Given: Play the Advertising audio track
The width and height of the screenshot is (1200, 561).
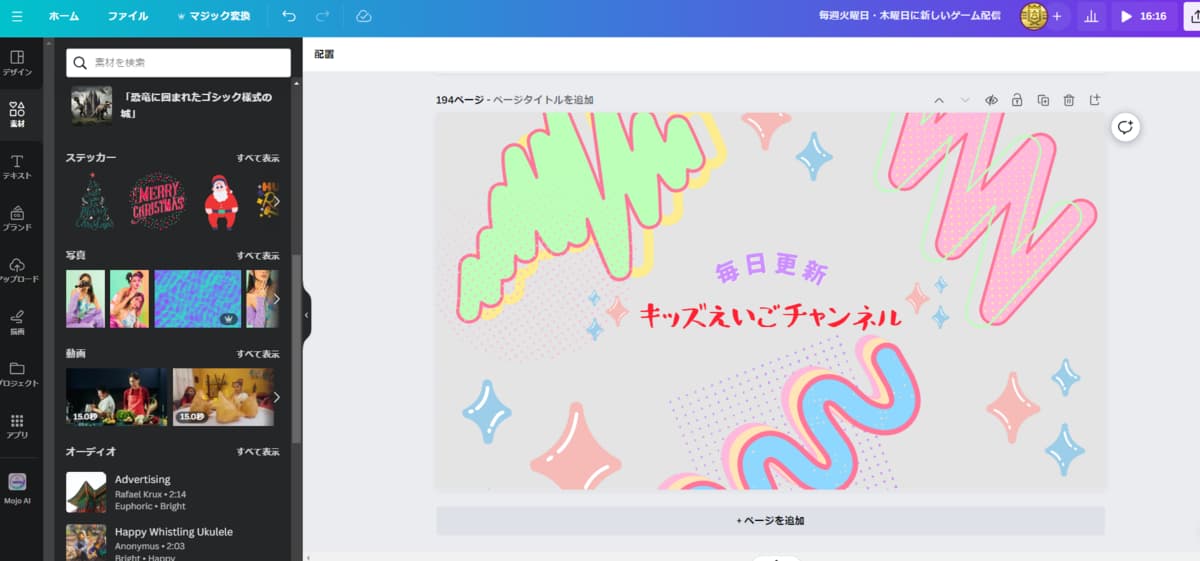Looking at the screenshot, I should tap(86, 492).
